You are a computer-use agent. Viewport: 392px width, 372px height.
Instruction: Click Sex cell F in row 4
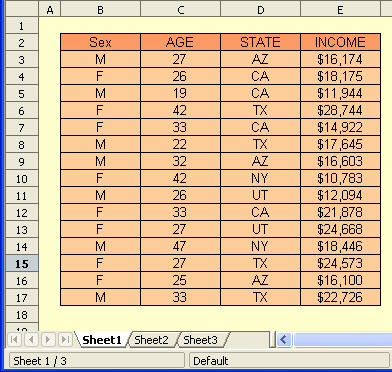tap(100, 76)
